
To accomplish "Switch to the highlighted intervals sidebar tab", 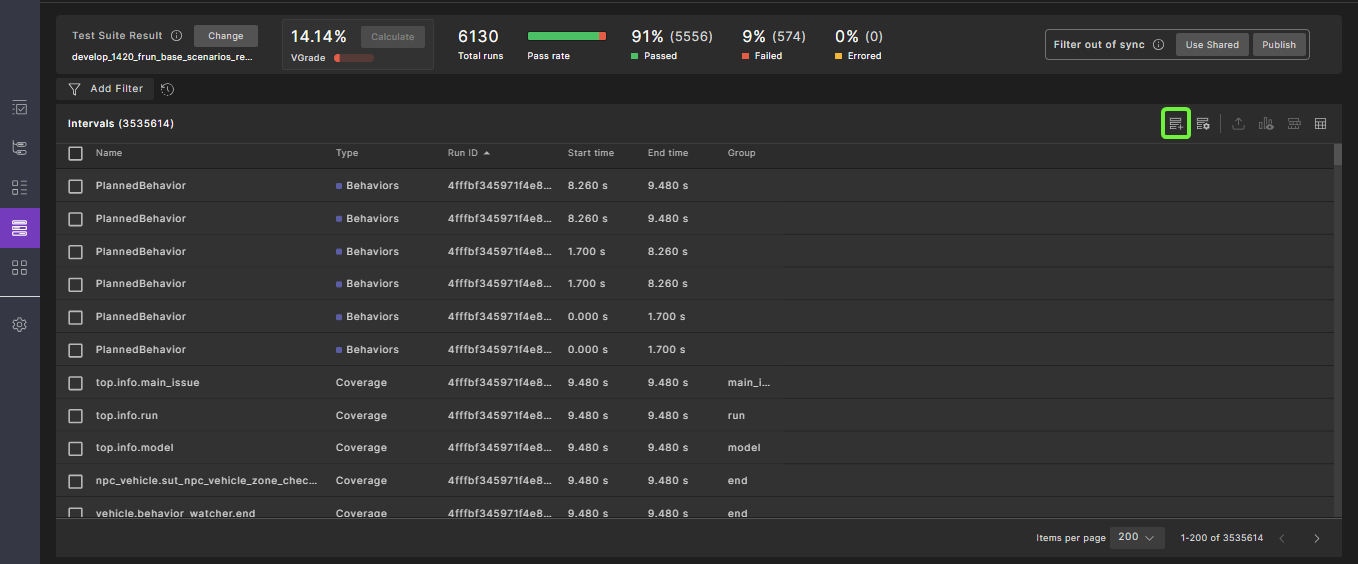I will pos(19,228).
